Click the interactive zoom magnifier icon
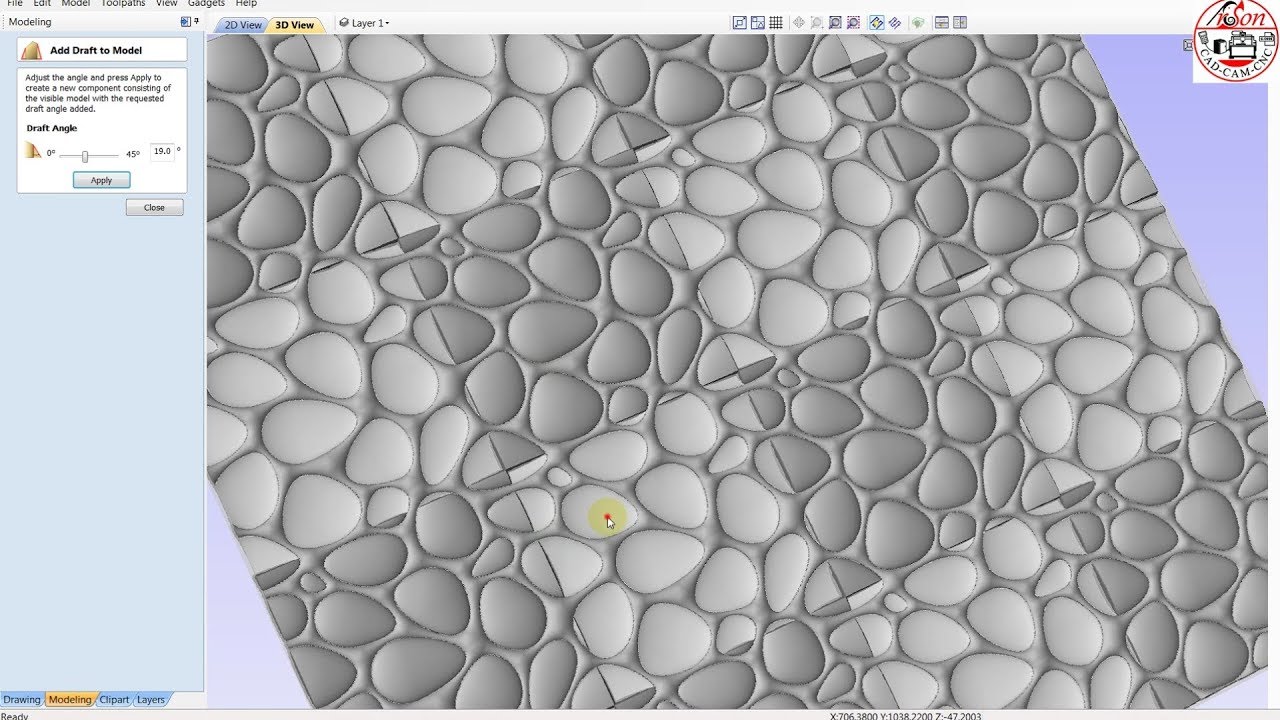Screen dimensions: 1280x720 [817, 23]
